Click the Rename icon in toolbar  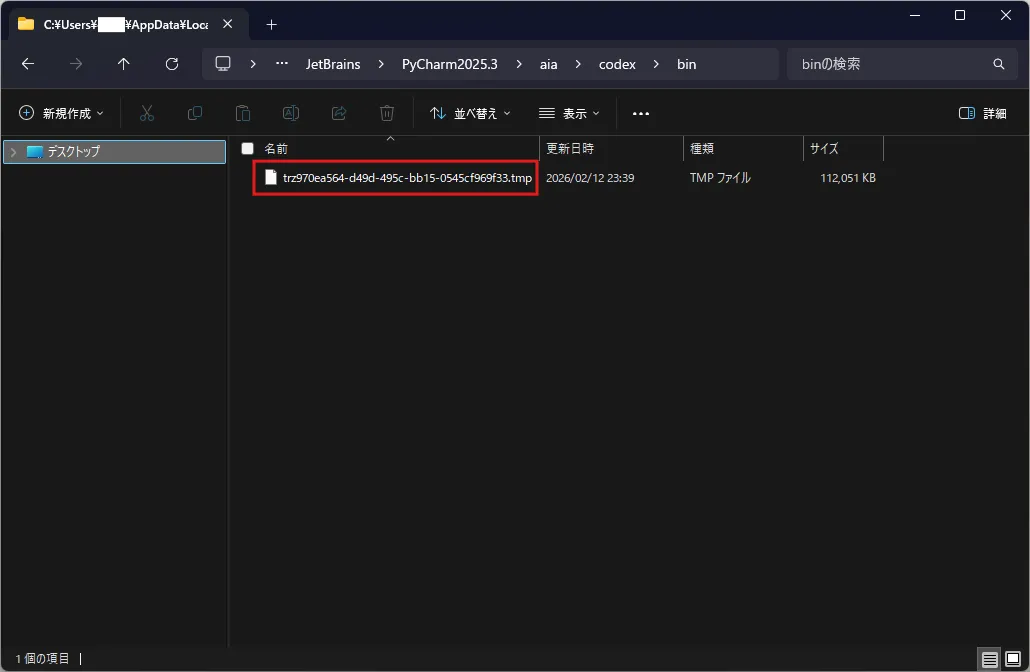(x=291, y=114)
